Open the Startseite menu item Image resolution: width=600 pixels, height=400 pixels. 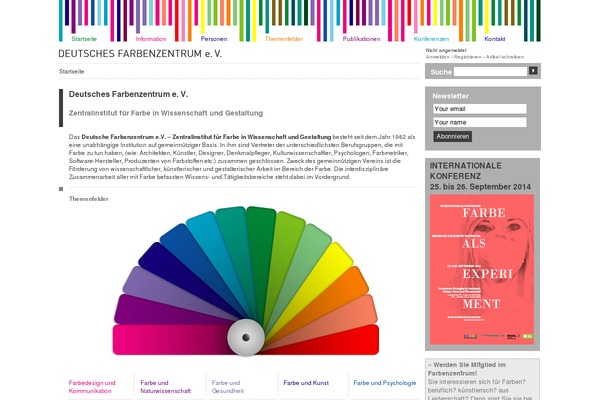point(84,39)
